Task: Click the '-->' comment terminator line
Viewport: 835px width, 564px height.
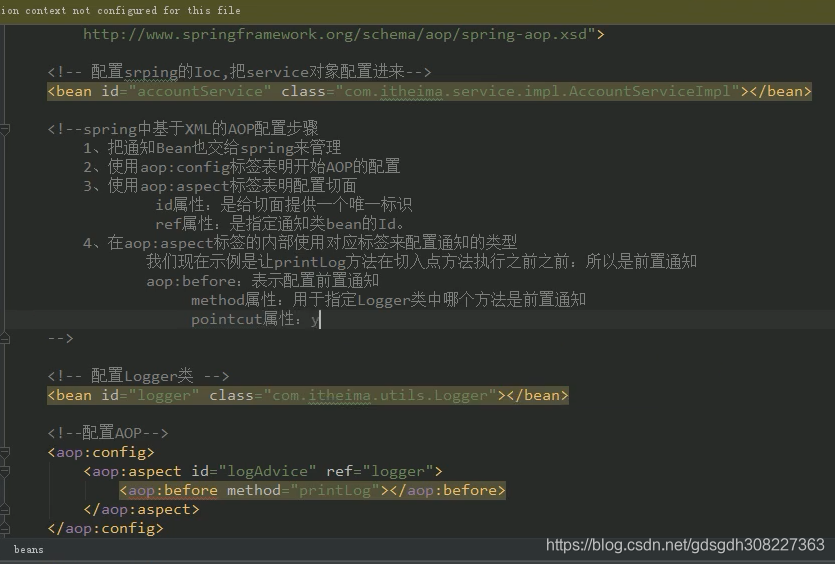Action: (60, 338)
